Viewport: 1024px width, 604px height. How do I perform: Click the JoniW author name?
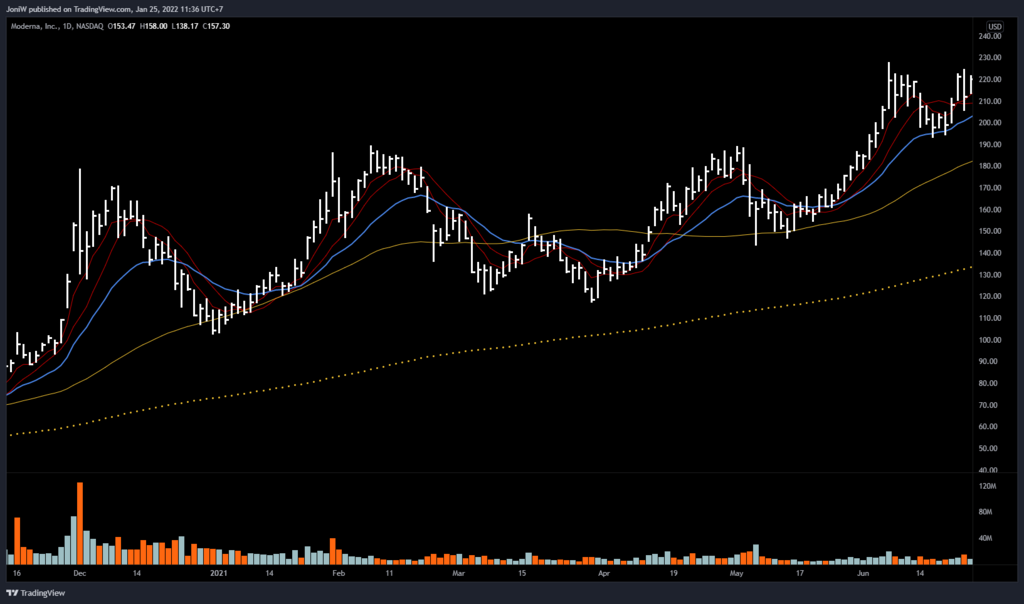tap(17, 9)
